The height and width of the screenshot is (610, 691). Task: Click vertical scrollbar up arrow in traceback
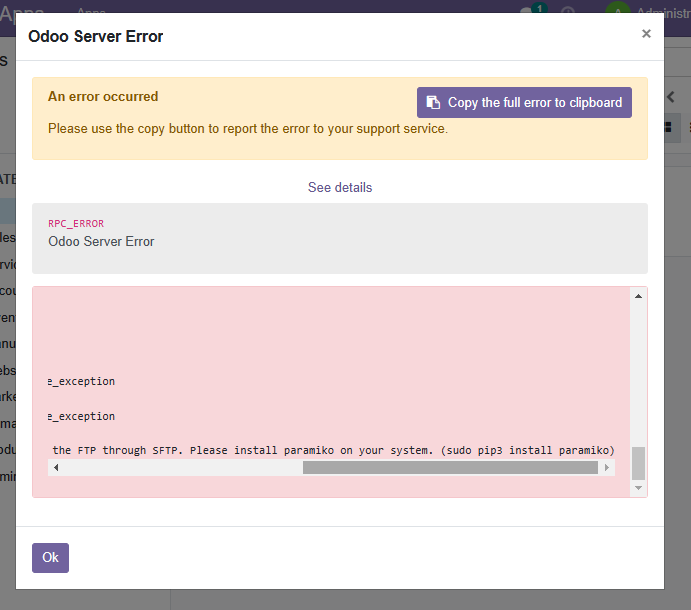[x=638, y=296]
